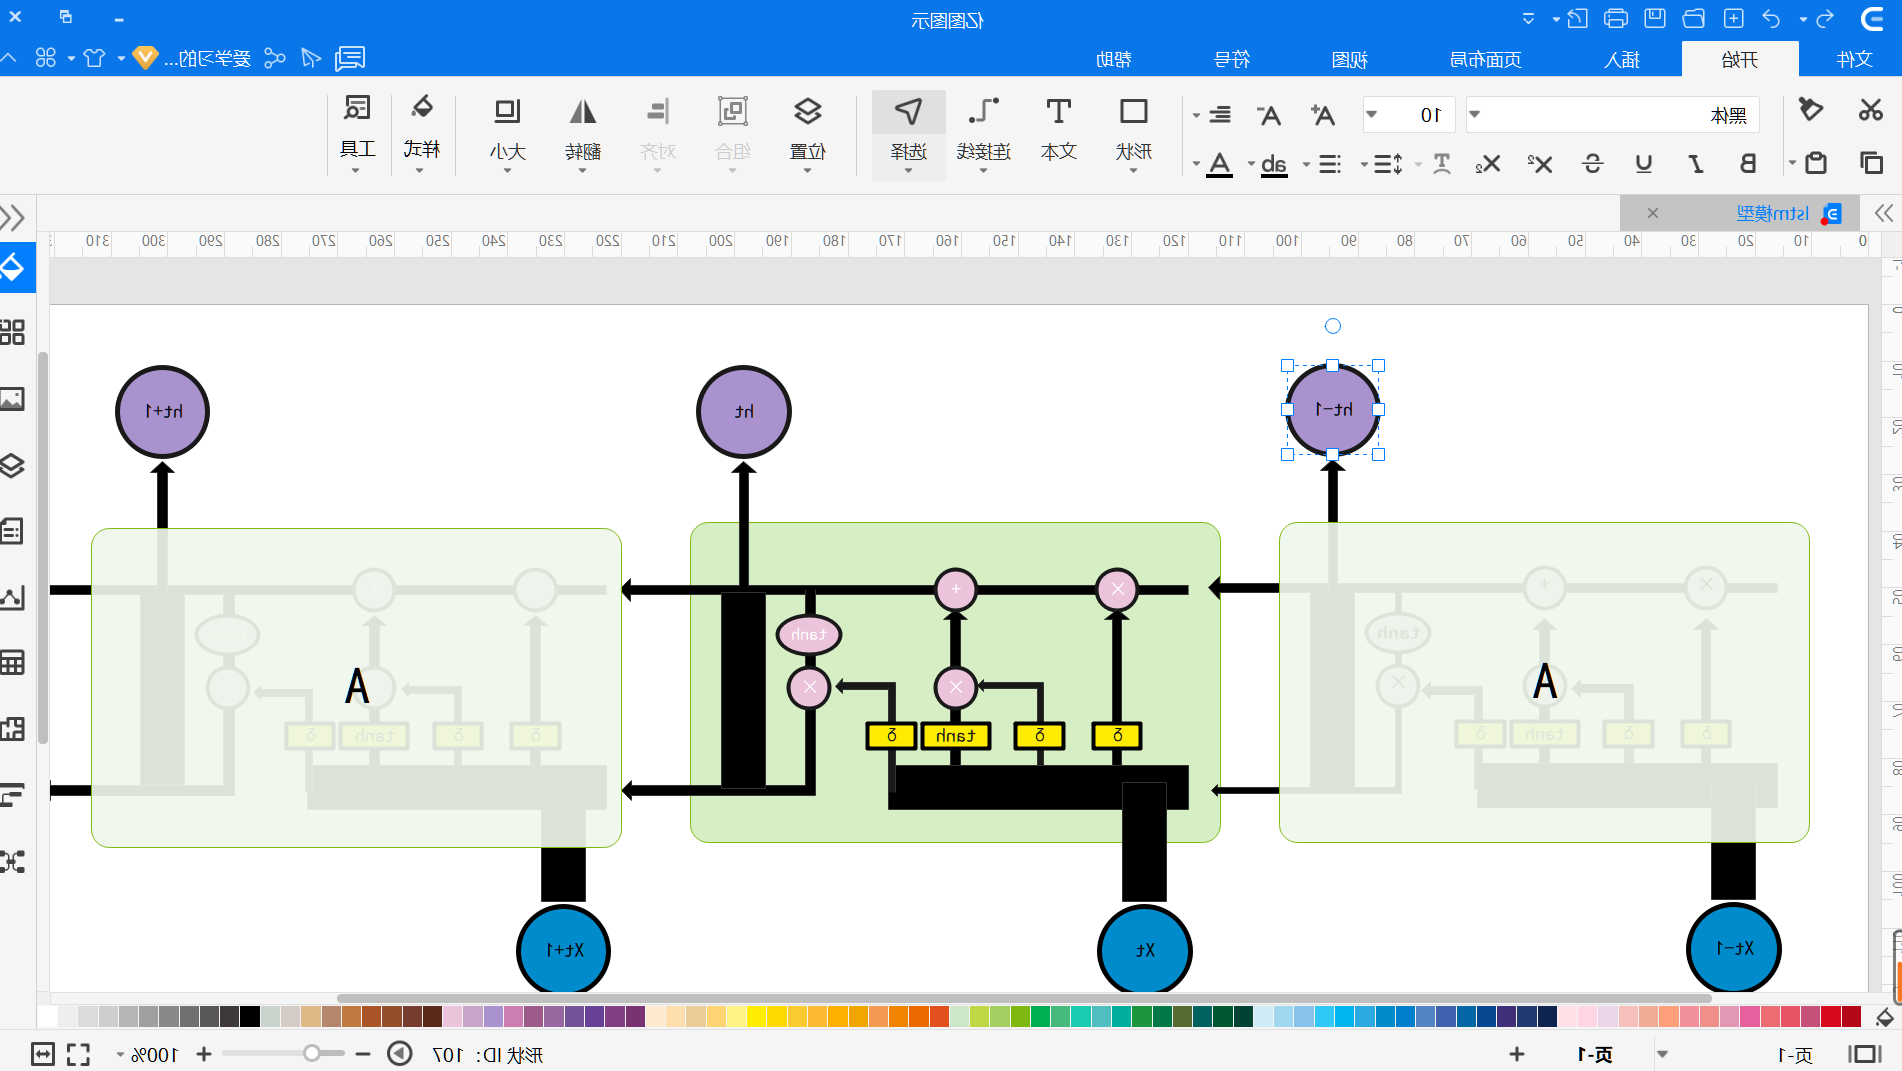The height and width of the screenshot is (1071, 1902).
Task: Switch to the 帮助 help tab
Action: 1113,59
